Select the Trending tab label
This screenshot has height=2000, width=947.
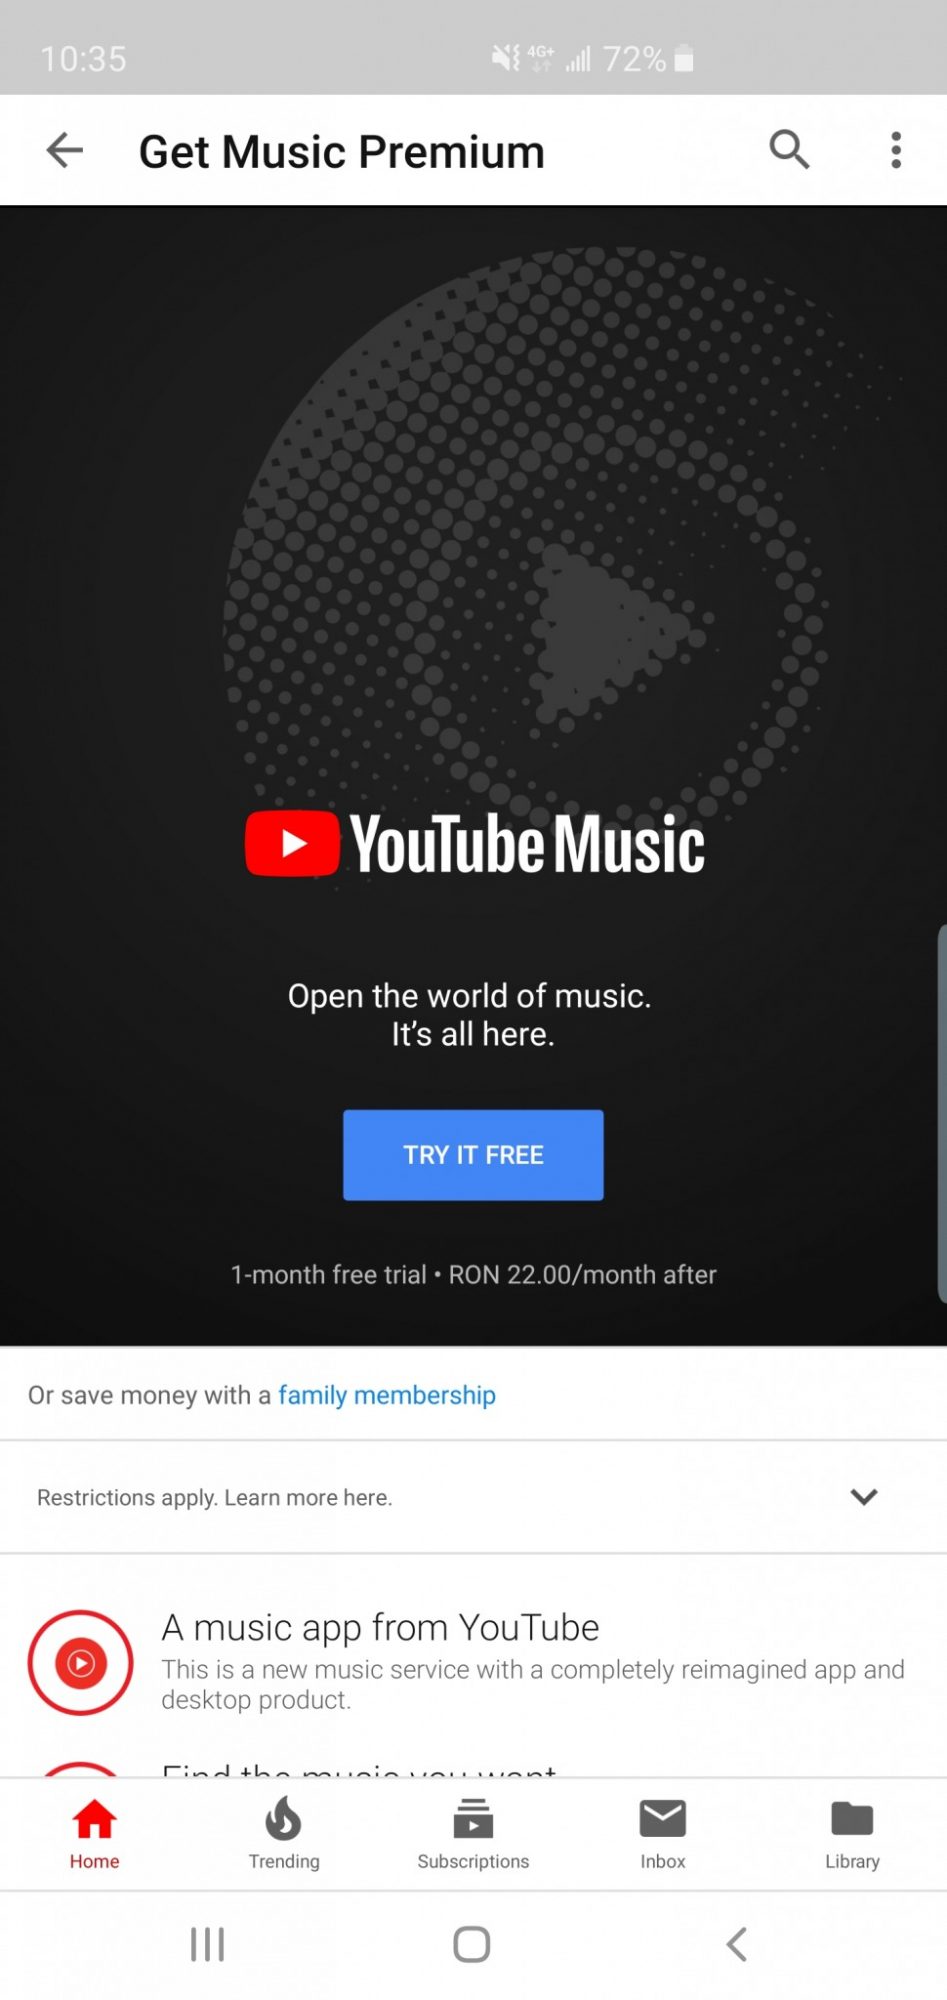(x=284, y=1861)
